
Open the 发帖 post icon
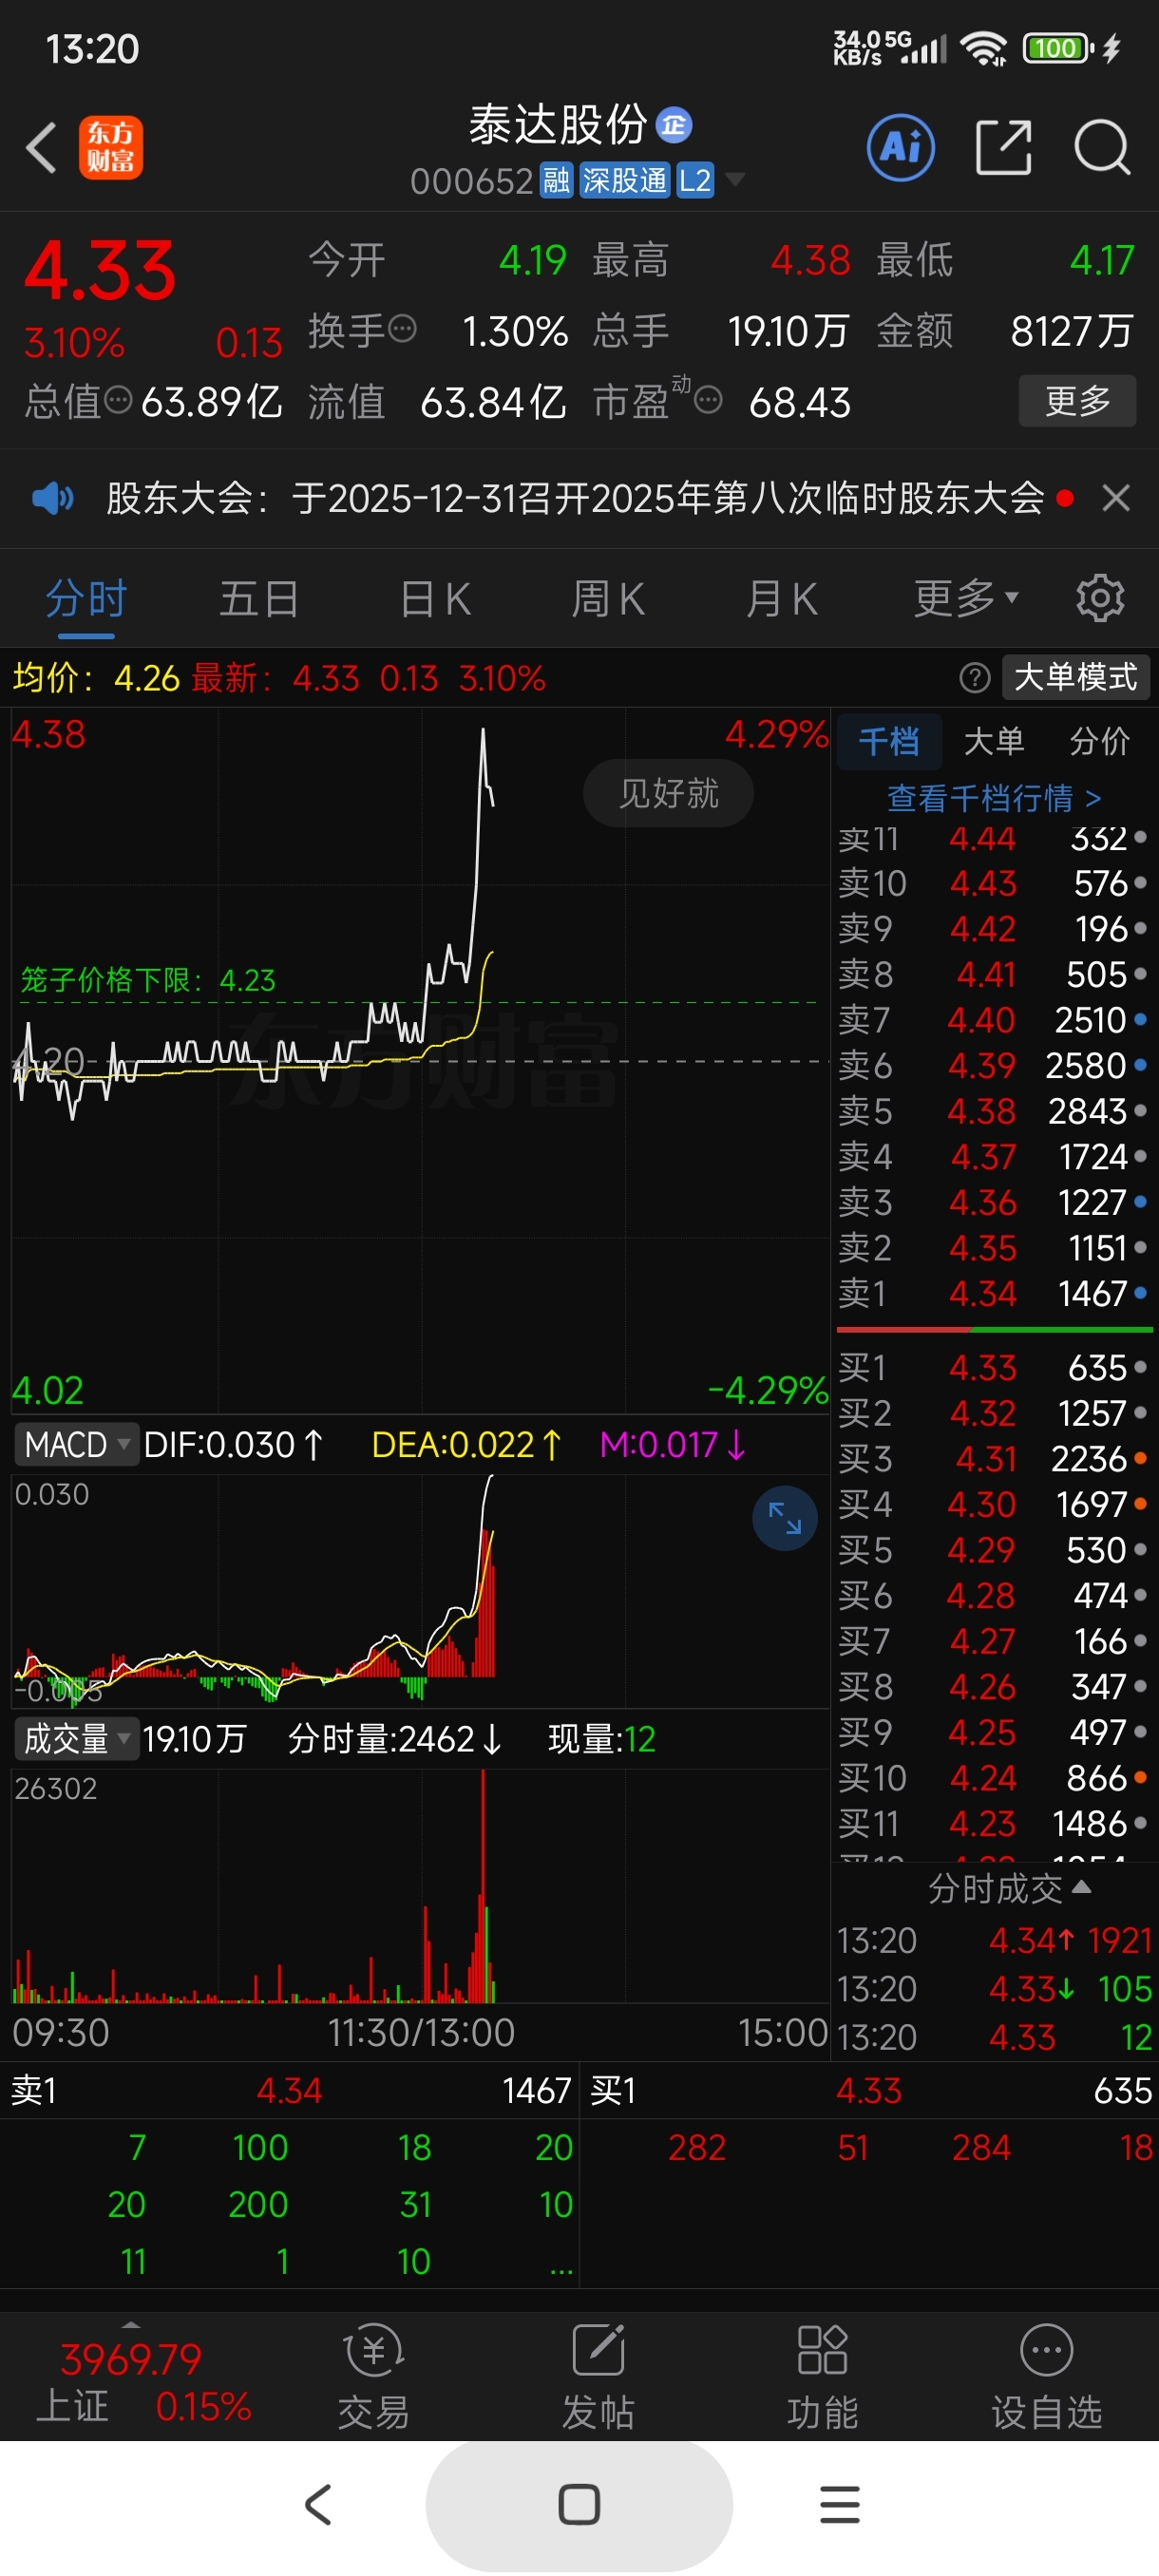(x=598, y=2377)
